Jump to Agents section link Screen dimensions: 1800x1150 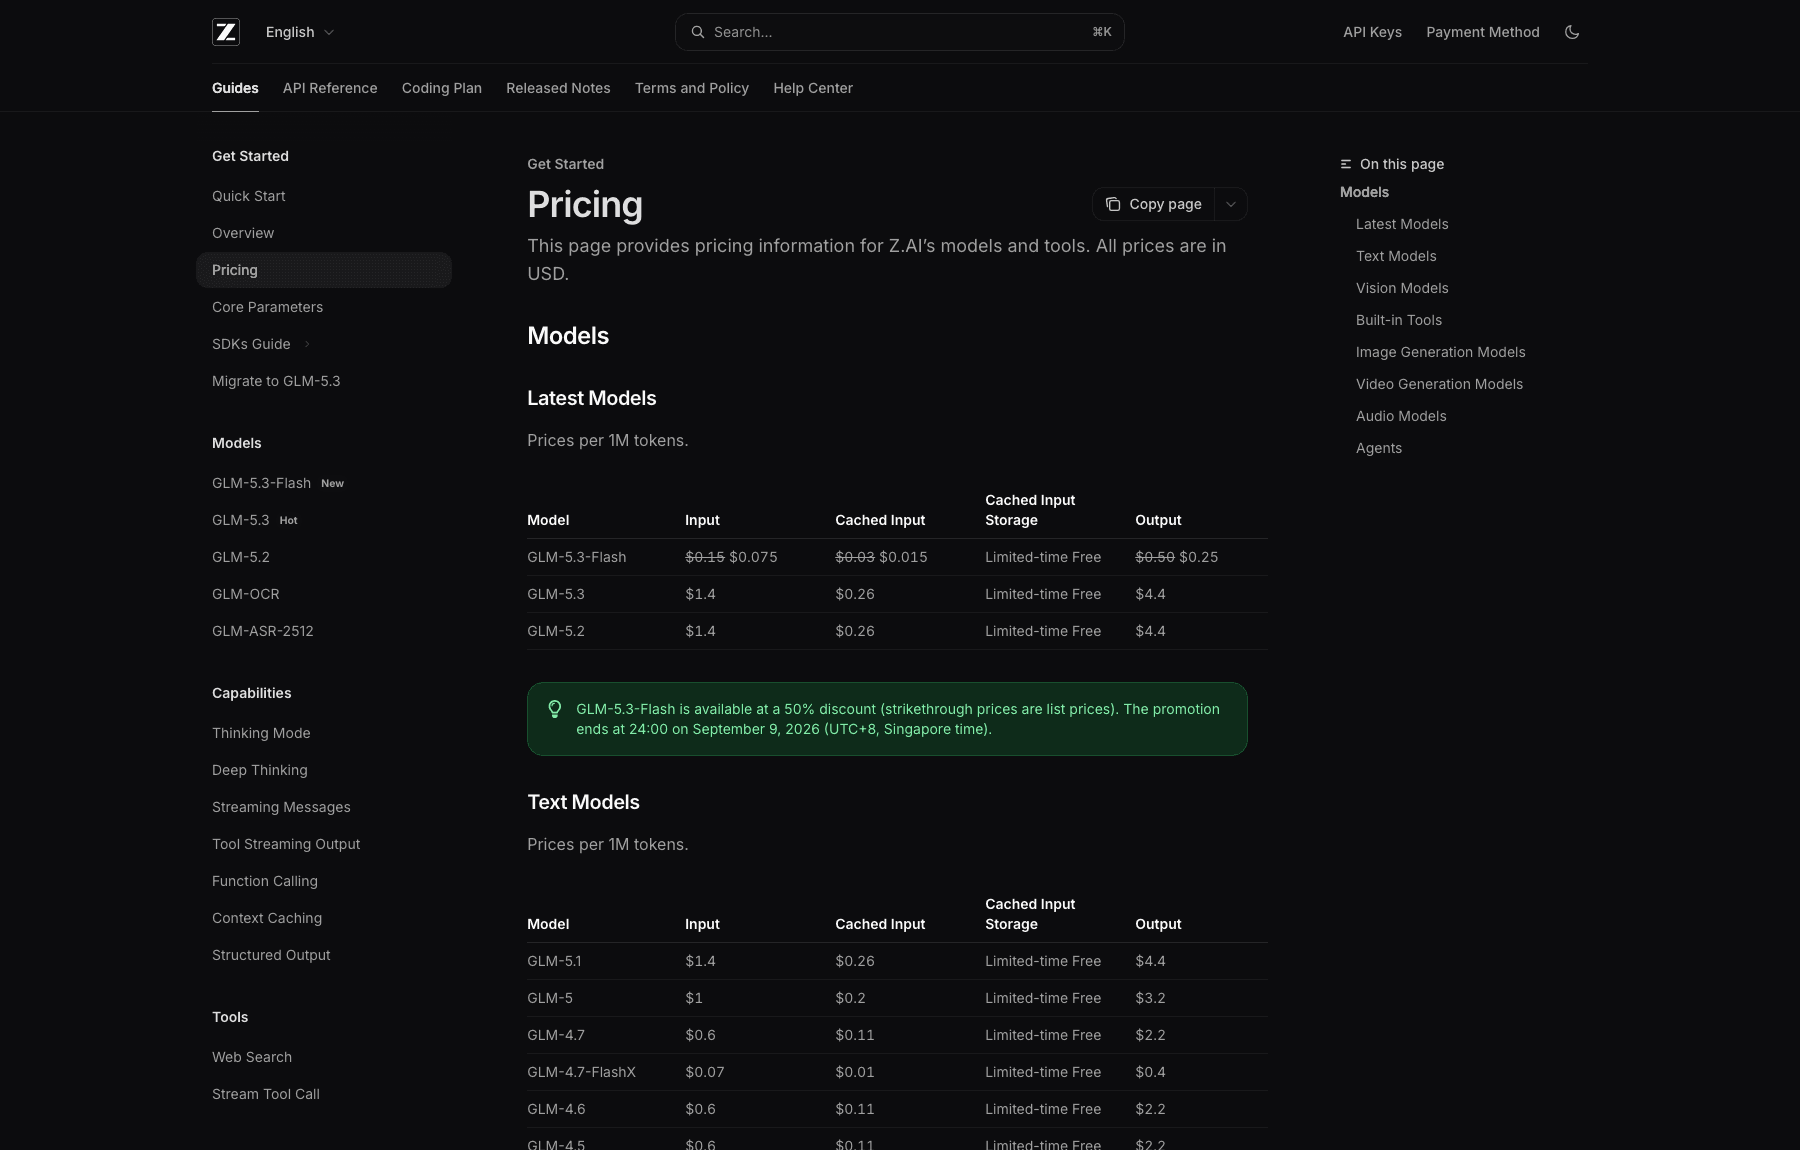click(x=1379, y=448)
